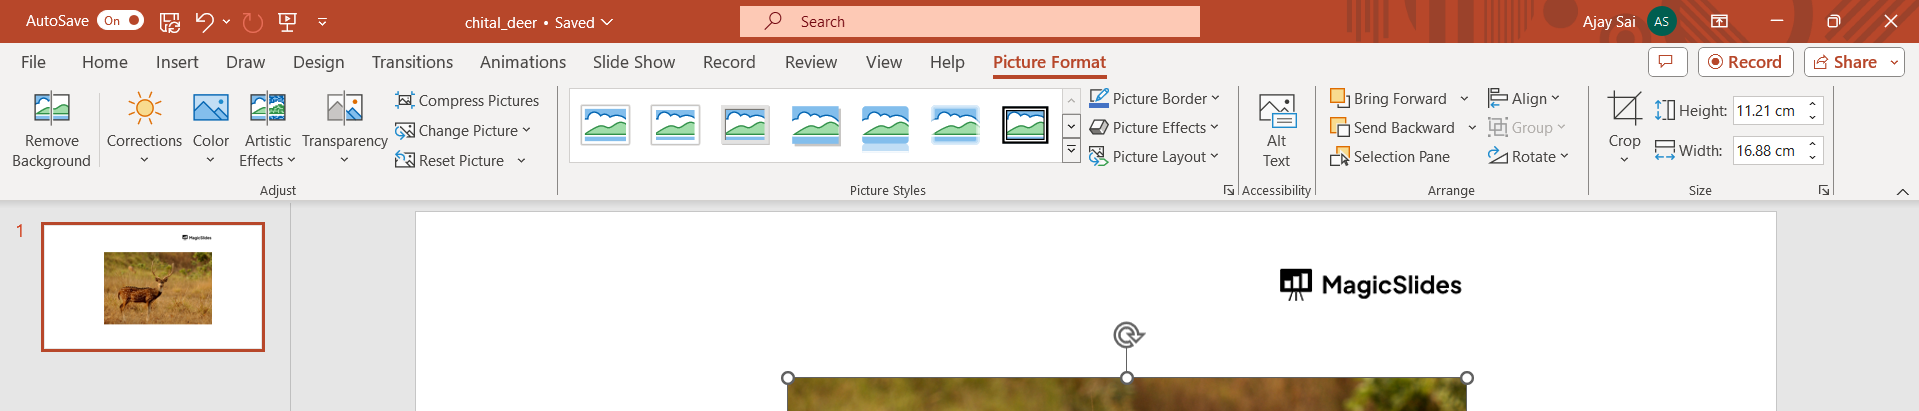Open the Selection Pane
Image resolution: width=1919 pixels, height=411 pixels.
[x=1390, y=157]
